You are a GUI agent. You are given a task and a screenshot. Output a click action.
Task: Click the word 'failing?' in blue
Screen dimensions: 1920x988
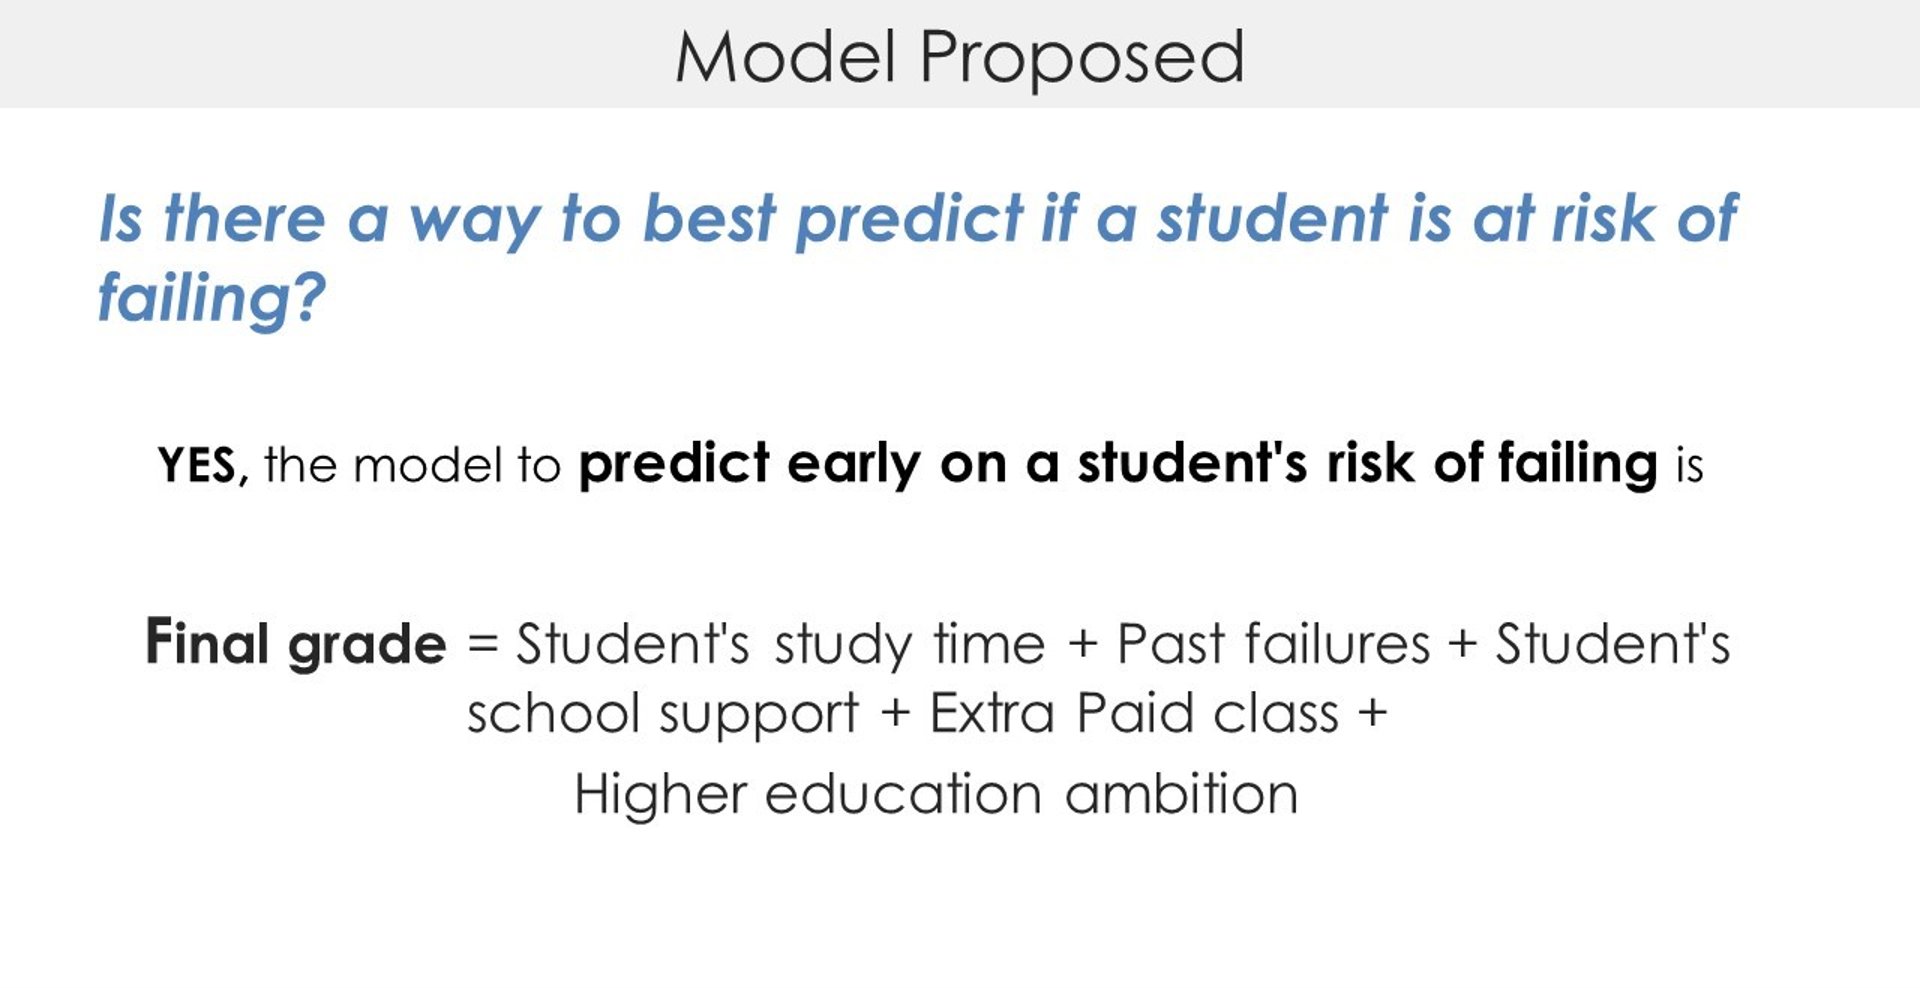(211, 298)
